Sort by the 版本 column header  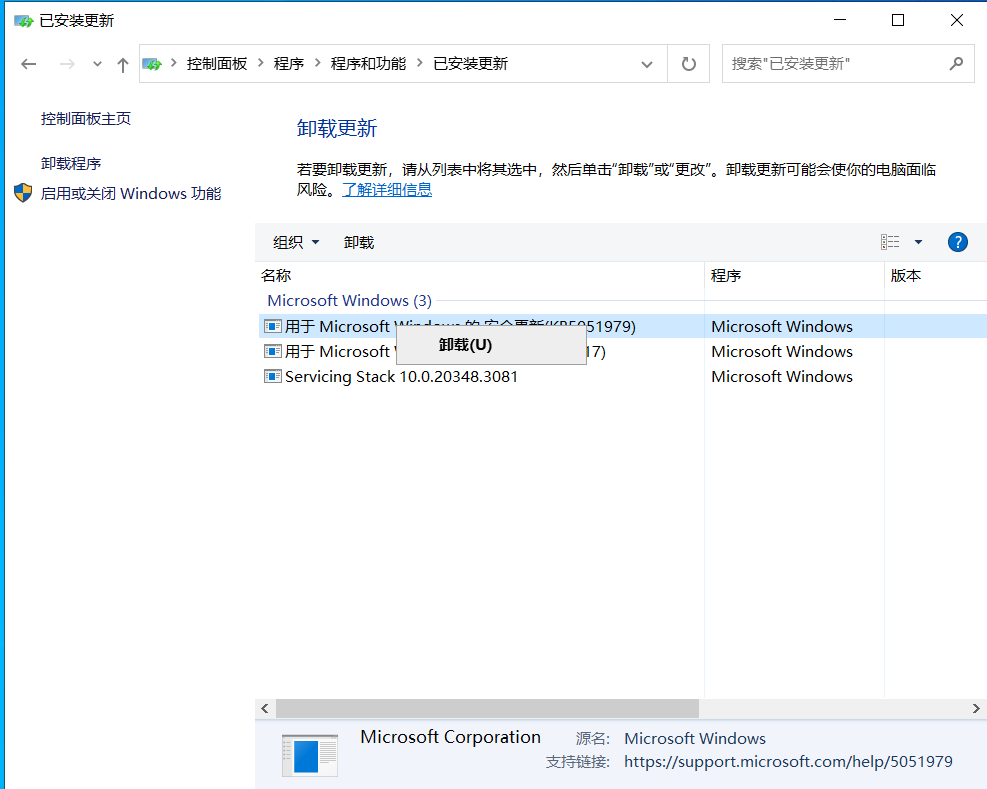tap(935, 275)
